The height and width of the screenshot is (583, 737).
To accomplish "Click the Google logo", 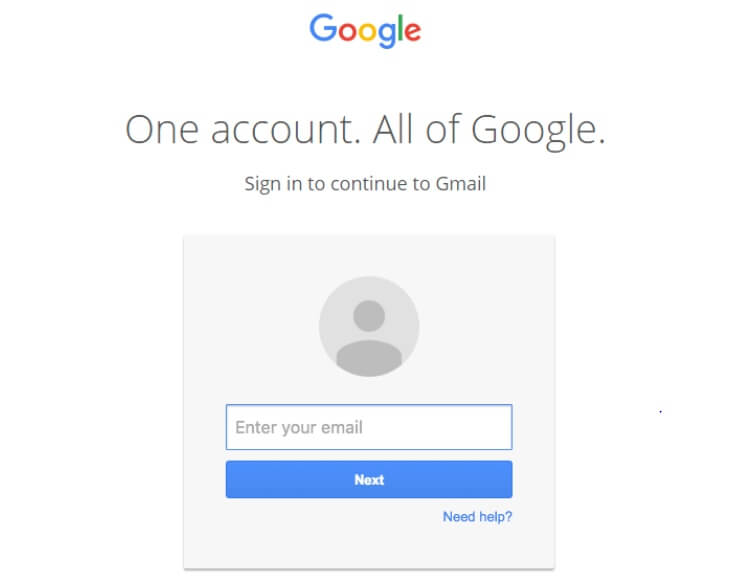I will 365,30.
